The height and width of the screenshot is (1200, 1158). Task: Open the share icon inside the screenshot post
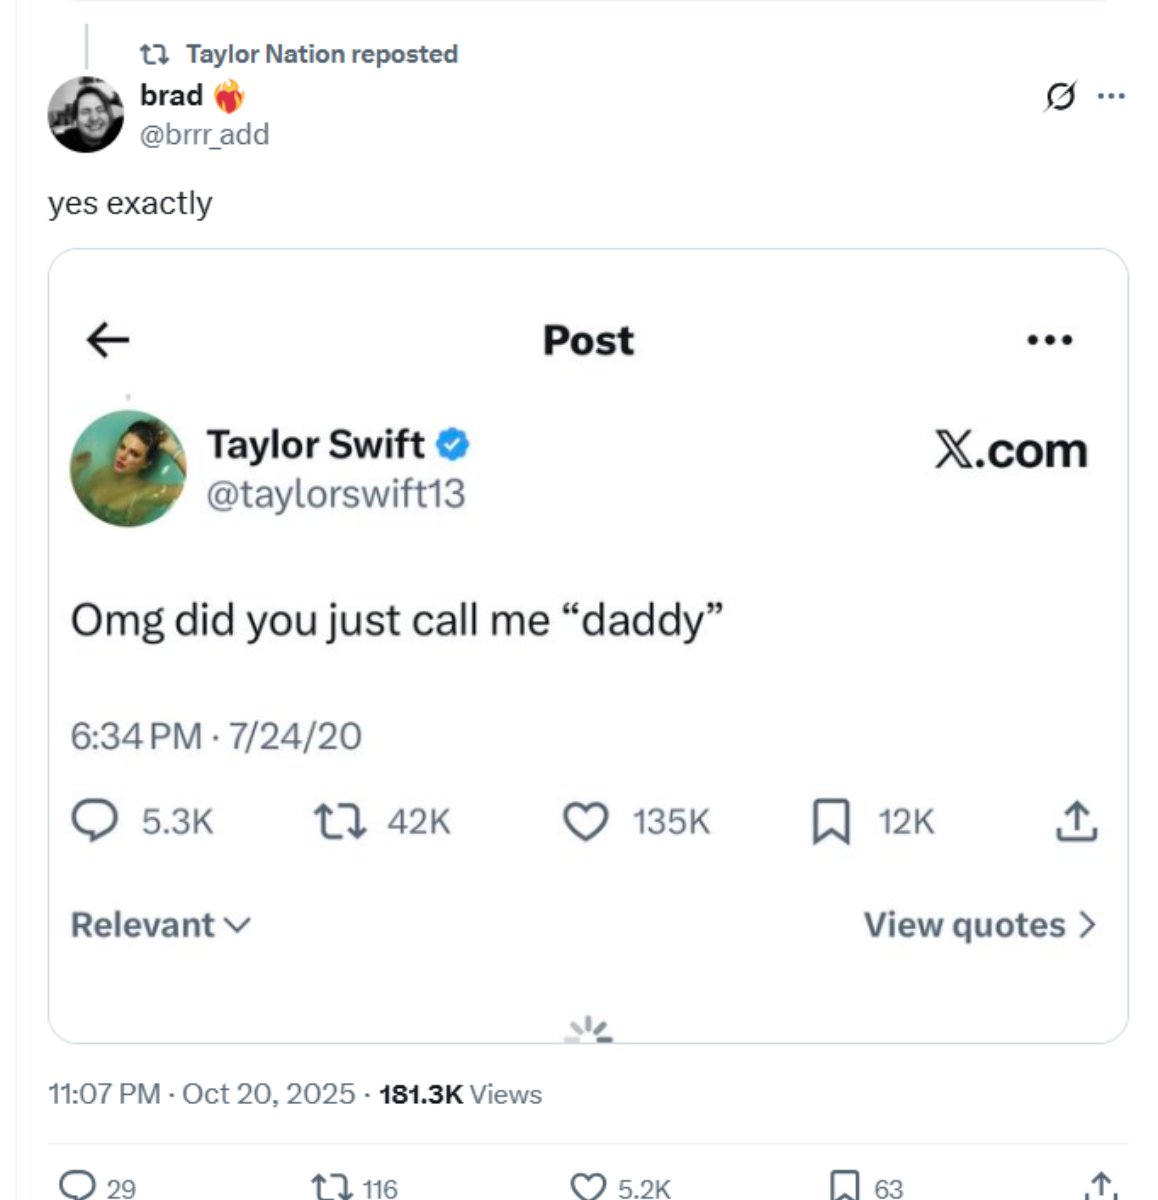1077,822
